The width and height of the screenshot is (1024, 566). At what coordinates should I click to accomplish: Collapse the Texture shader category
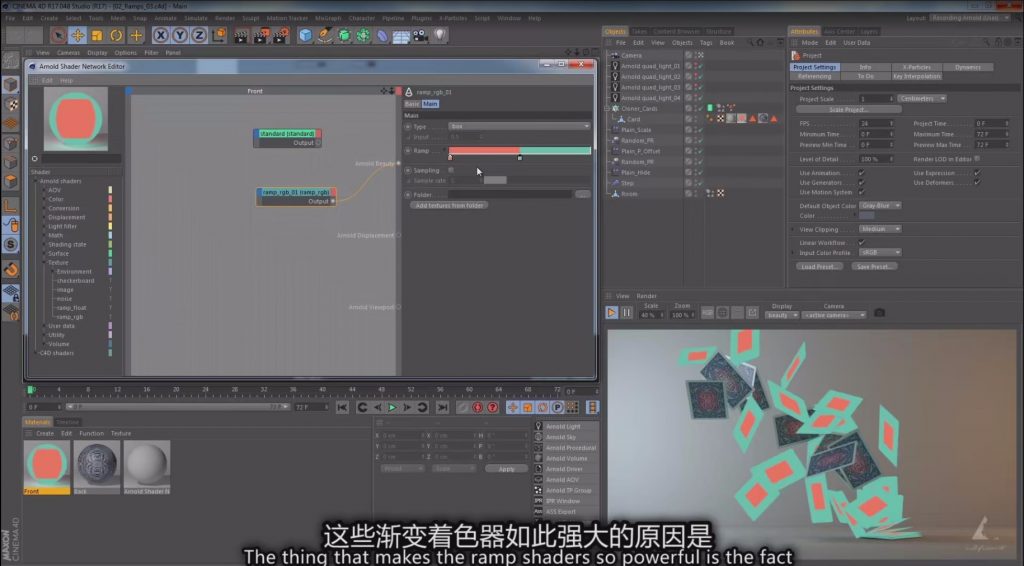(x=44, y=262)
